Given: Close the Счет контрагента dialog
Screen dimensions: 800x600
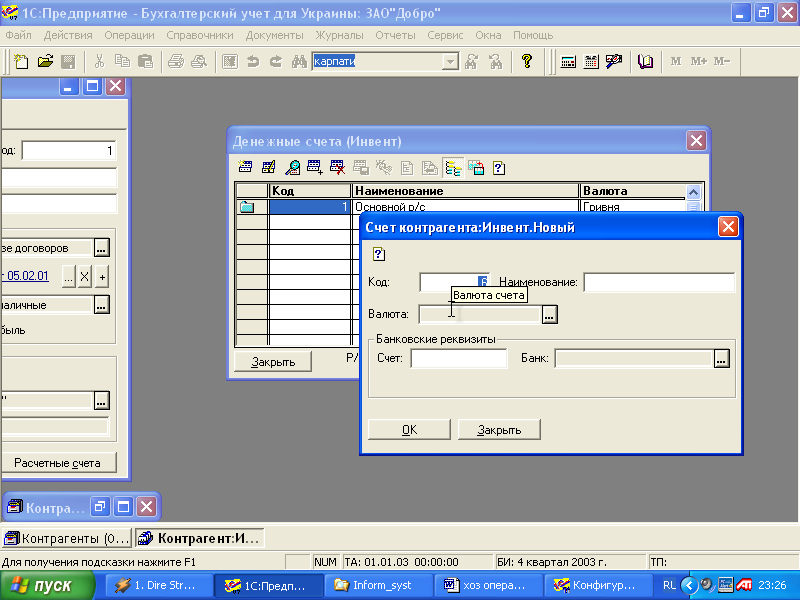Looking at the screenshot, I should (x=728, y=227).
